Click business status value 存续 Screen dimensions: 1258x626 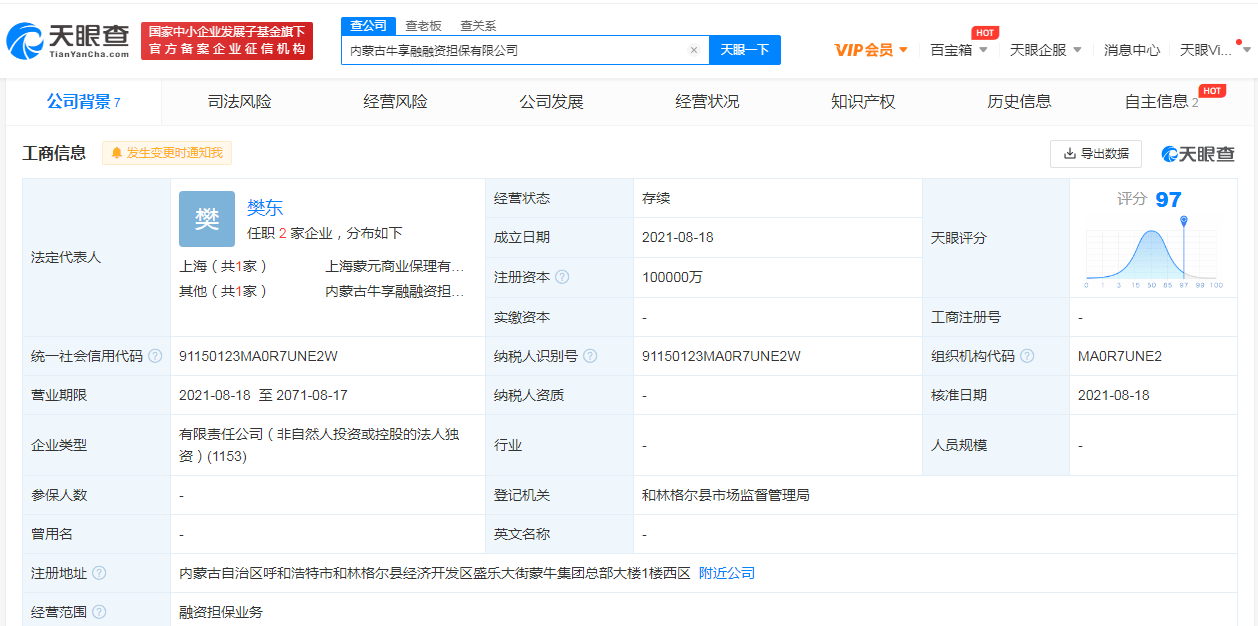[x=656, y=198]
